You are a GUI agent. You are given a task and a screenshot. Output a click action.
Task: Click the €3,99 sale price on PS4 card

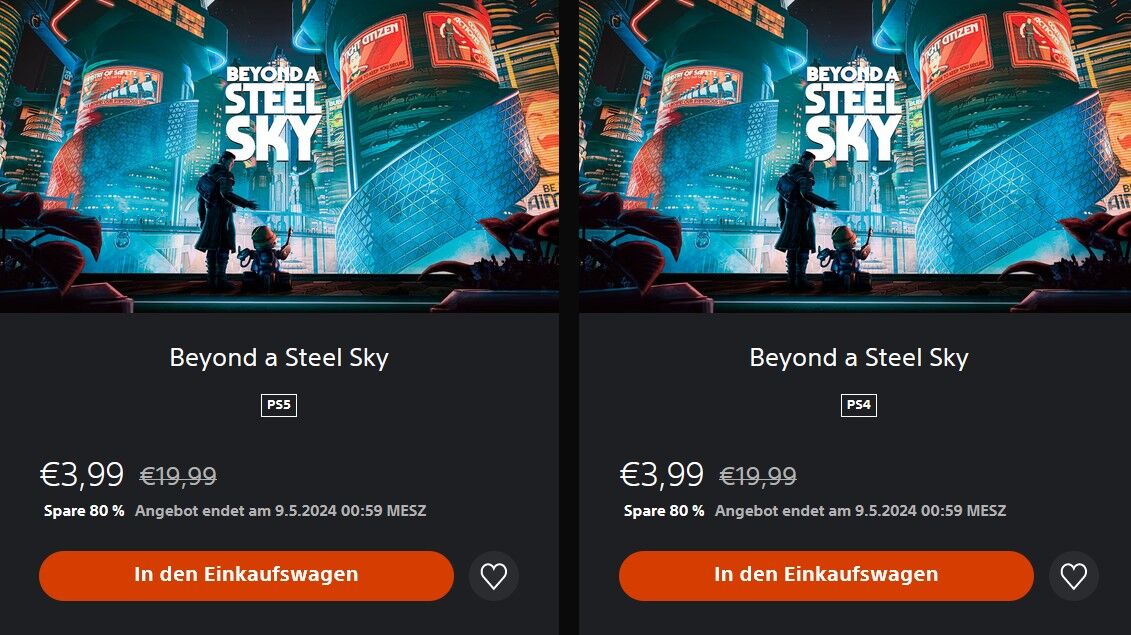661,475
